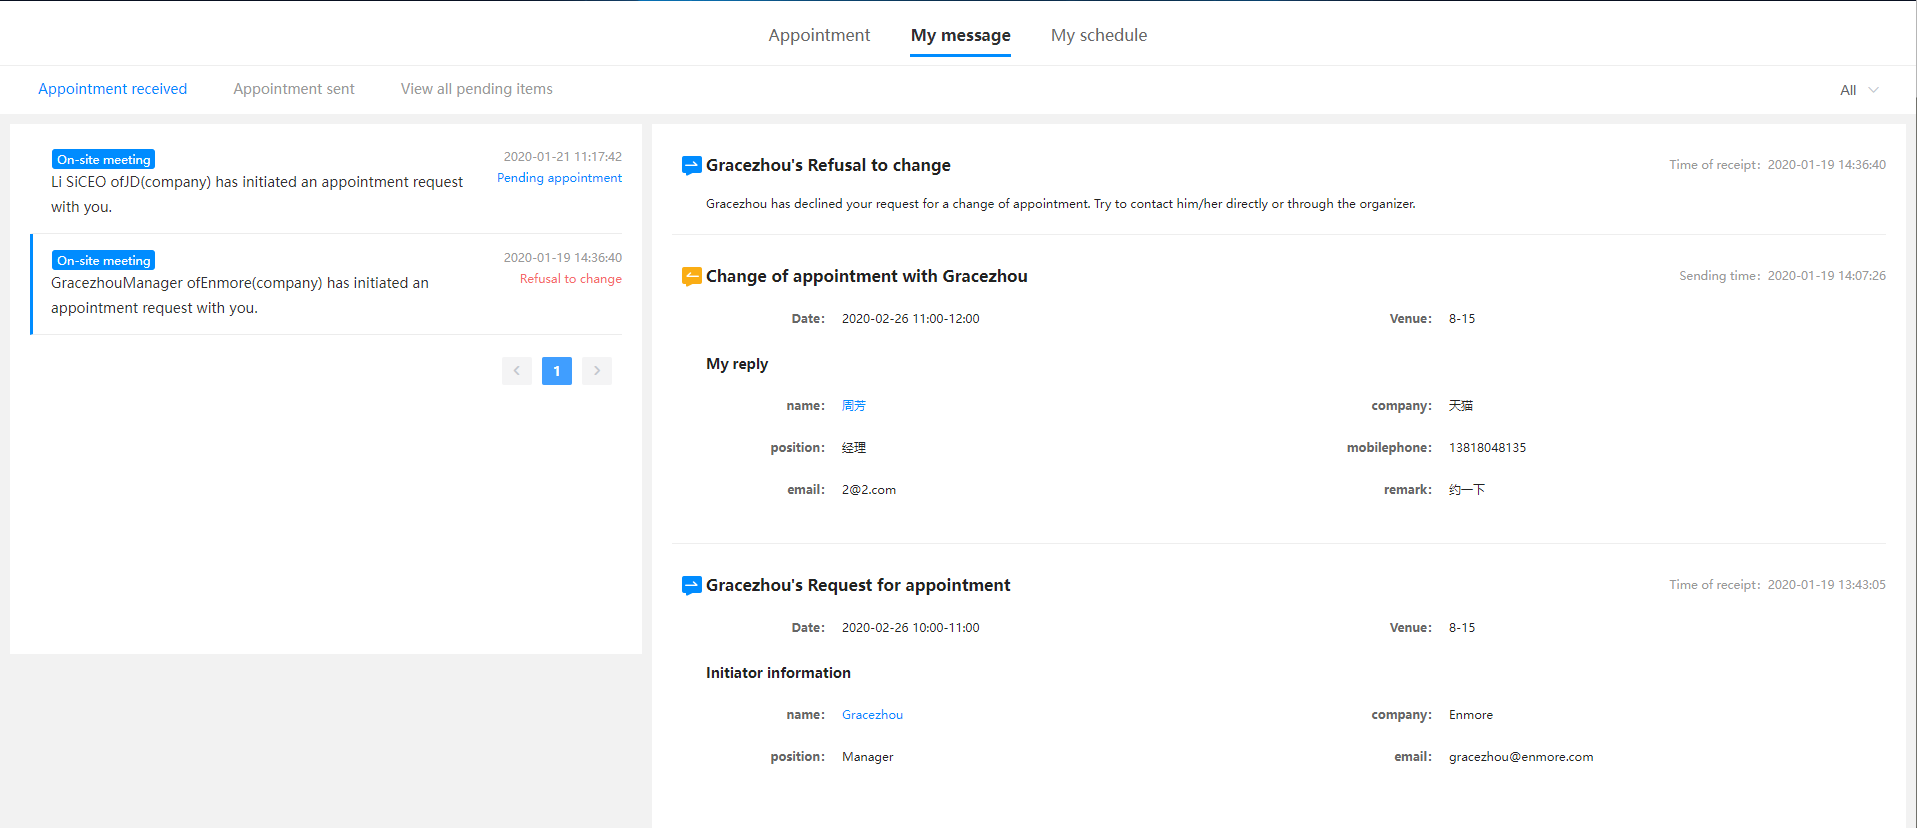This screenshot has height=828, width=1917.
Task: Click company value 天猫
Action: click(1460, 406)
